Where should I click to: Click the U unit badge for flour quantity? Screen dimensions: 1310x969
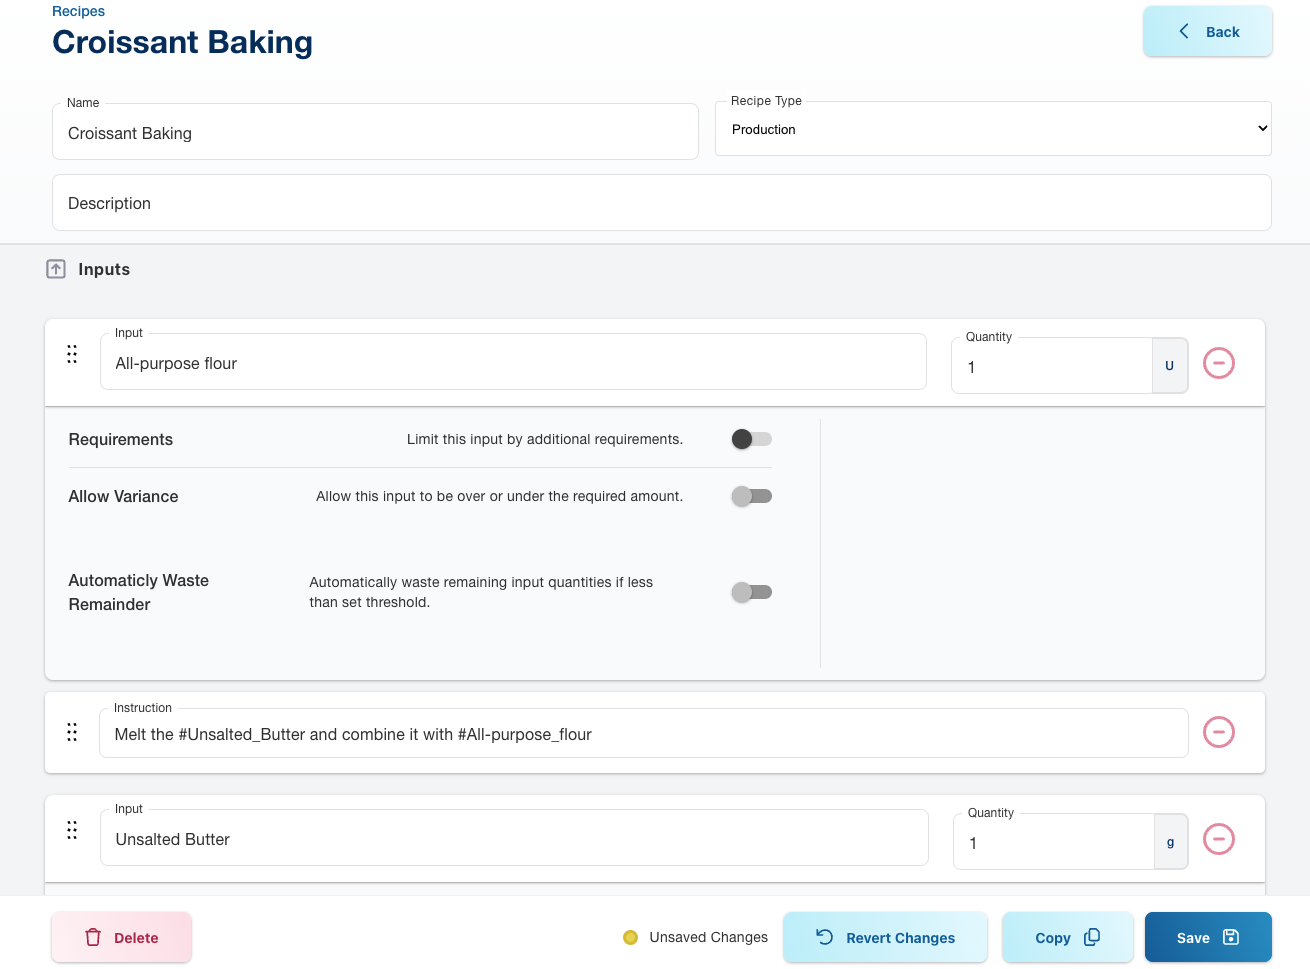(x=1169, y=366)
